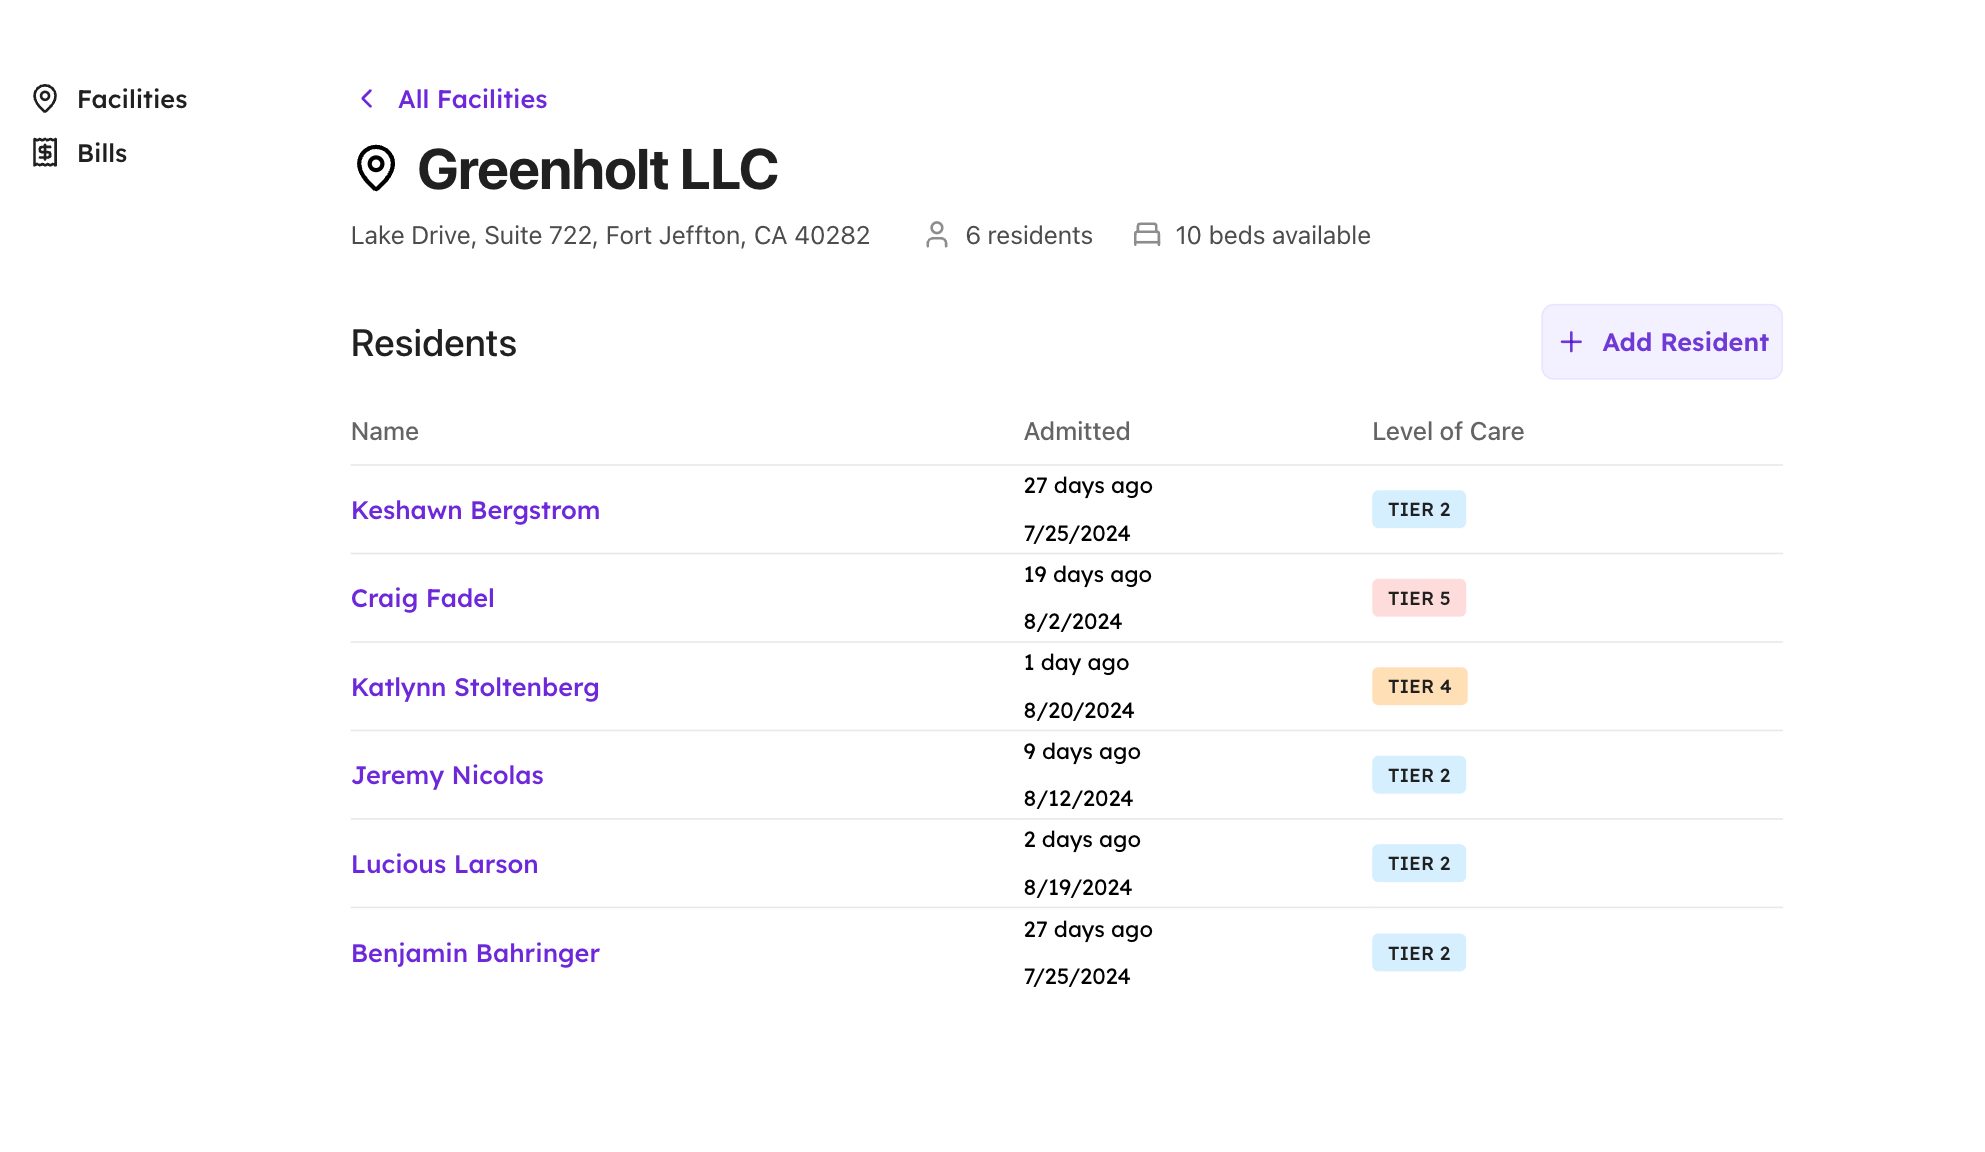Open the All Facilities link

471,98
